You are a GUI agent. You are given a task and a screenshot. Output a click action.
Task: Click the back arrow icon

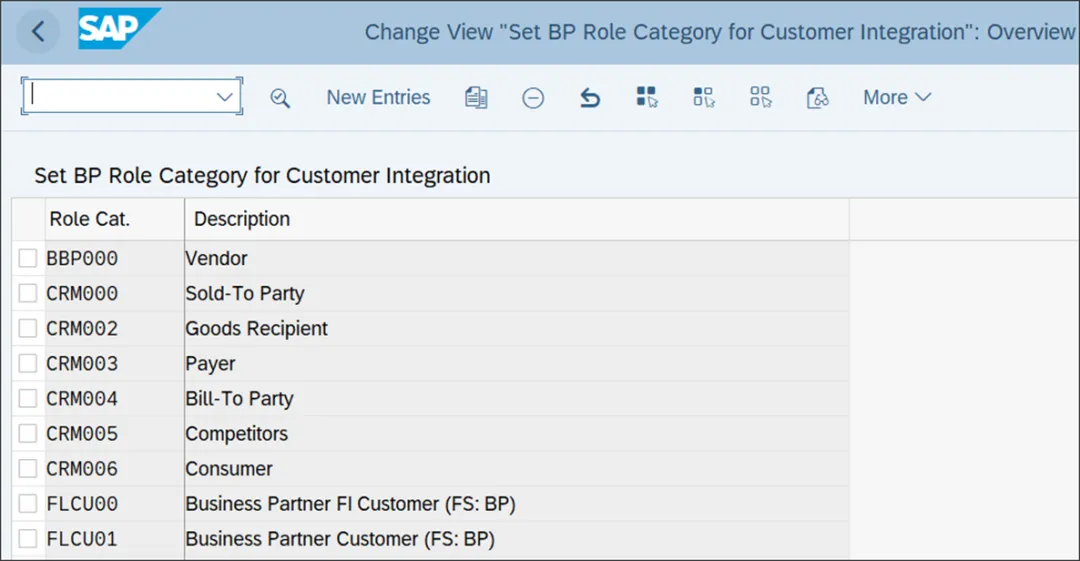[38, 32]
